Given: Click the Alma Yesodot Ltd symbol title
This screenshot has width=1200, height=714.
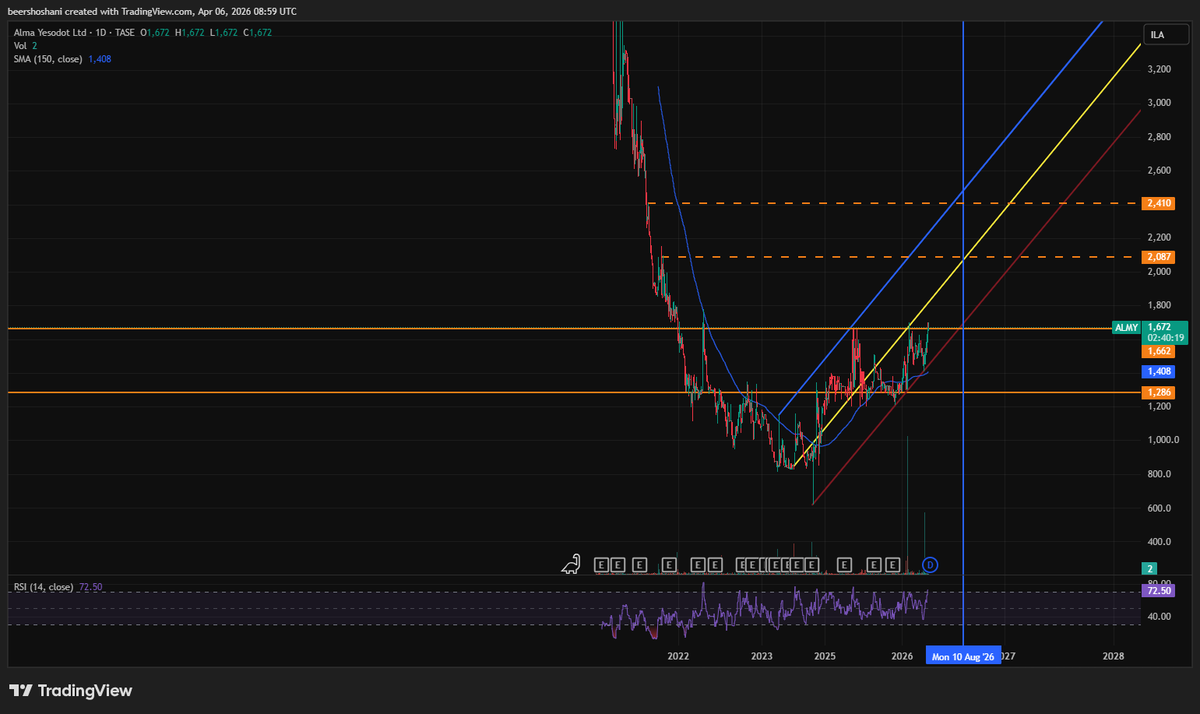Looking at the screenshot, I should click(x=52, y=32).
